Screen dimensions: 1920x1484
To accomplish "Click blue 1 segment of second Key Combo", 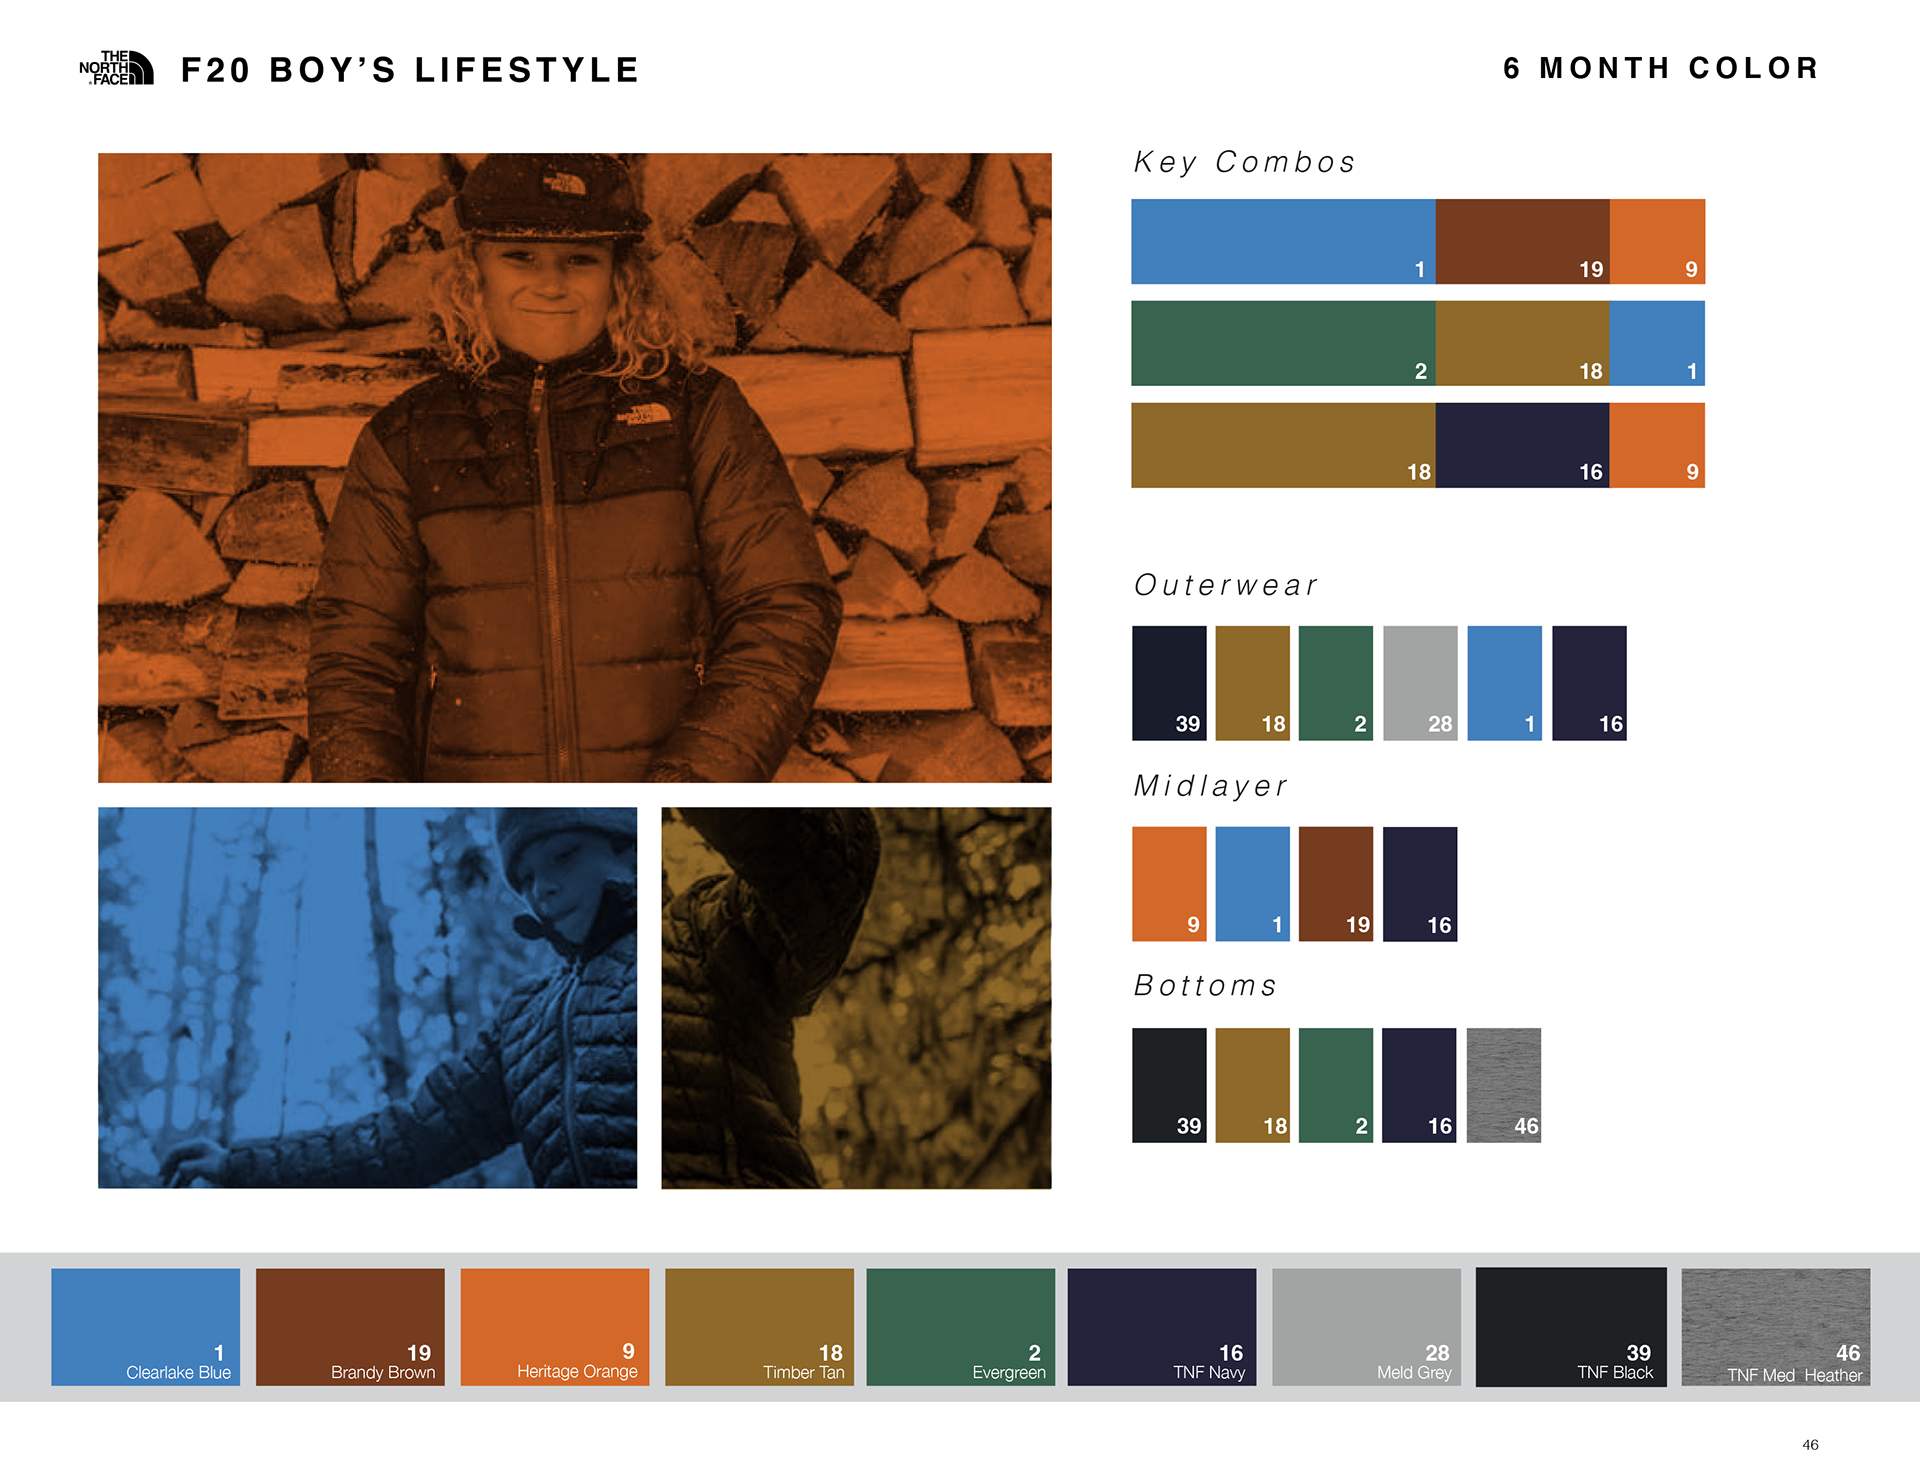I will [1657, 343].
